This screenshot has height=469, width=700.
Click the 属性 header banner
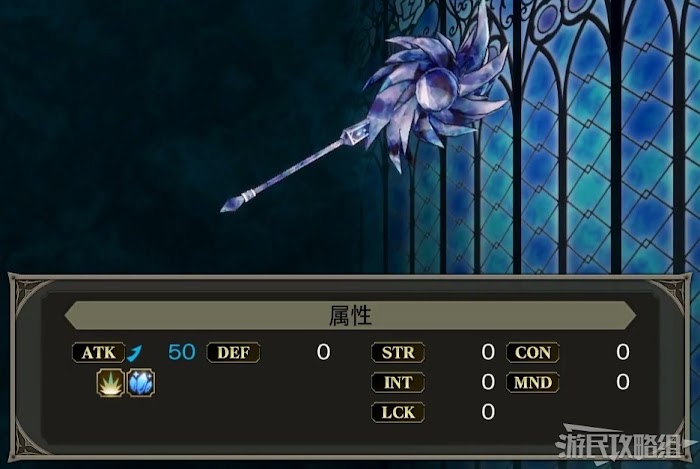[x=350, y=315]
